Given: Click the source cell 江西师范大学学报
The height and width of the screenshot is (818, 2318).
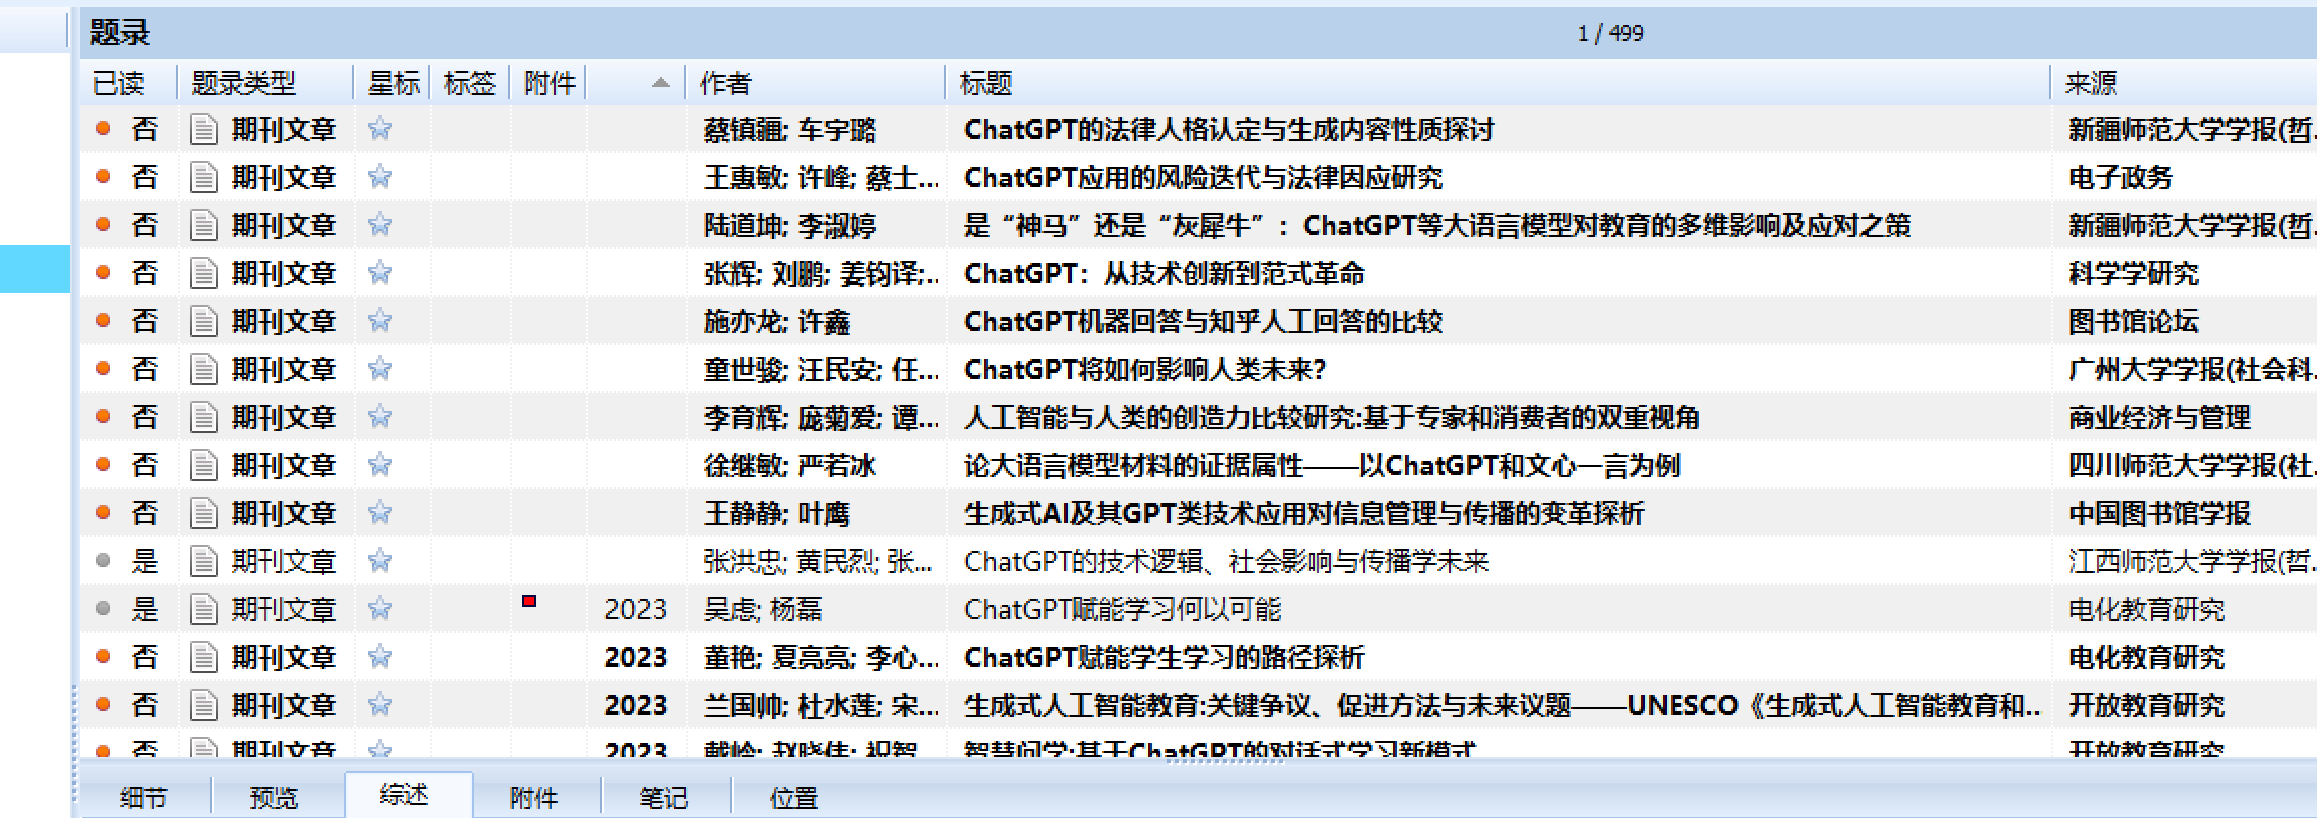Looking at the screenshot, I should coord(2192,561).
